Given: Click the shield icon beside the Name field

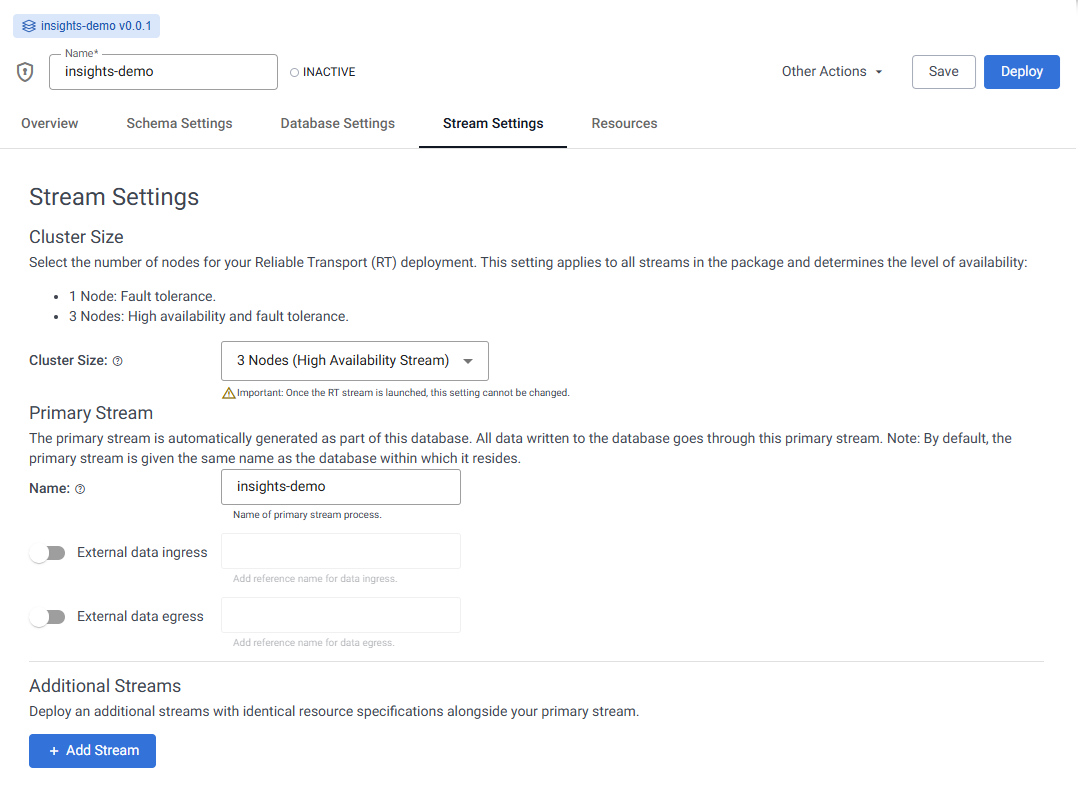Looking at the screenshot, I should (26, 72).
